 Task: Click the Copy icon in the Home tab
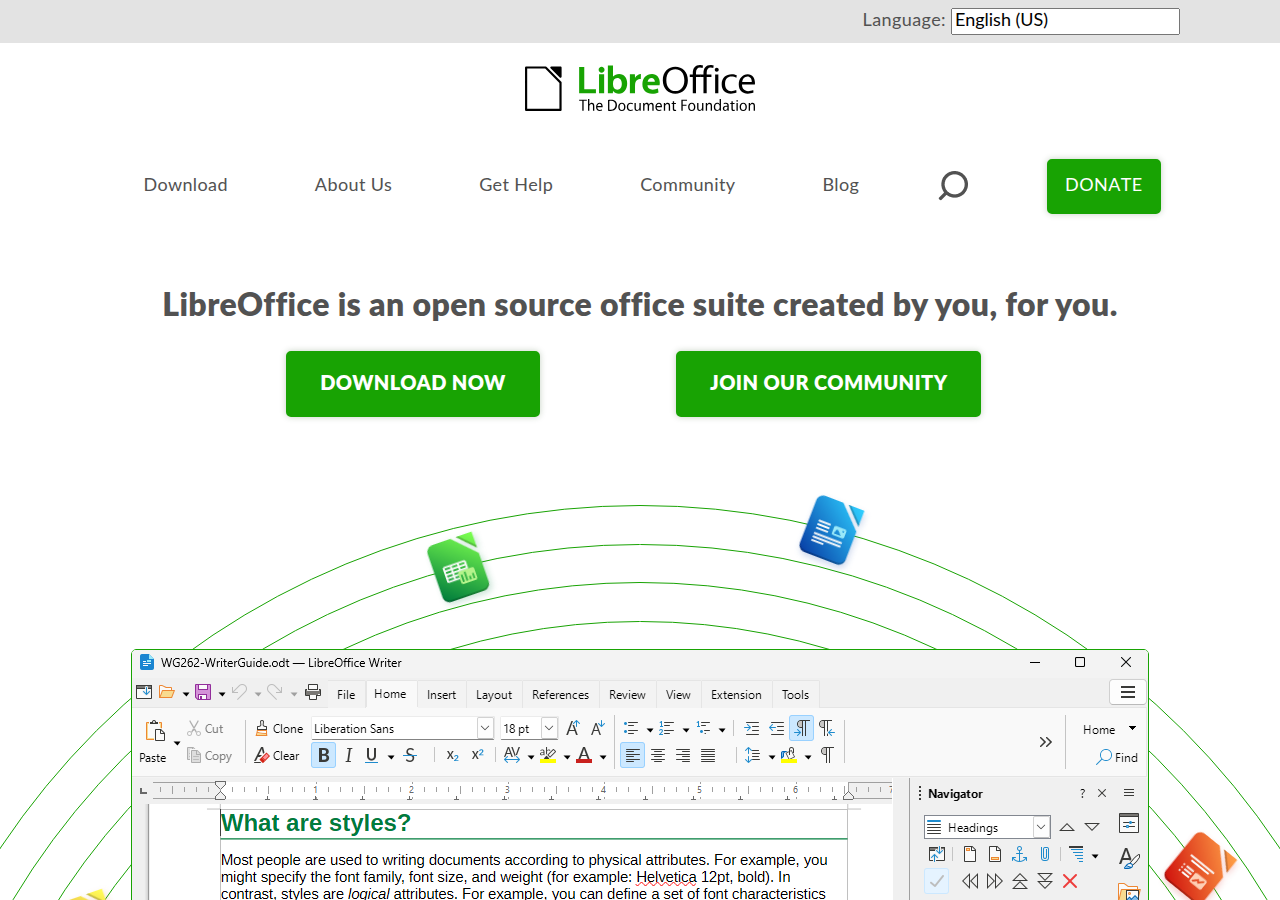click(194, 756)
